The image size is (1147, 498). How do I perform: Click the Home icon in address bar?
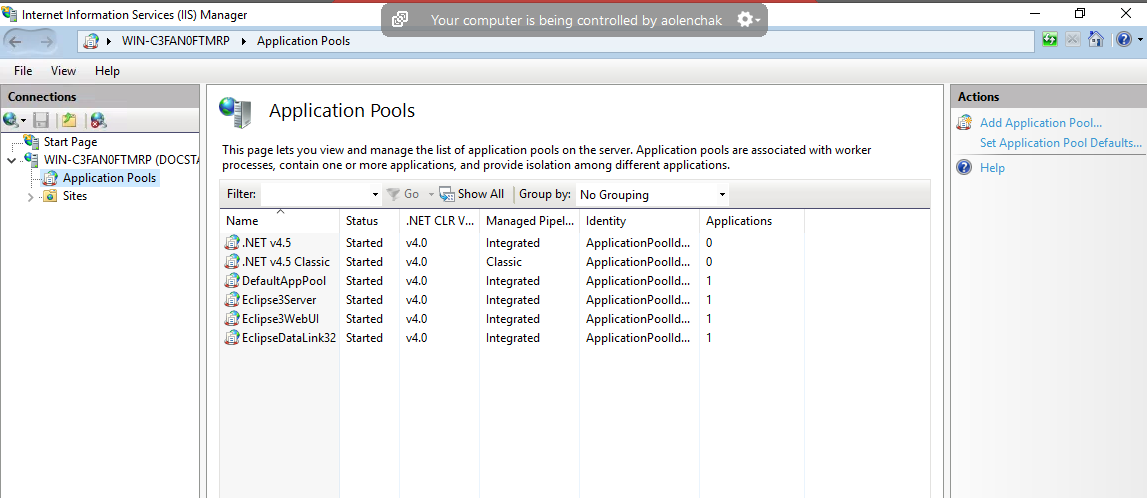[x=1095, y=40]
